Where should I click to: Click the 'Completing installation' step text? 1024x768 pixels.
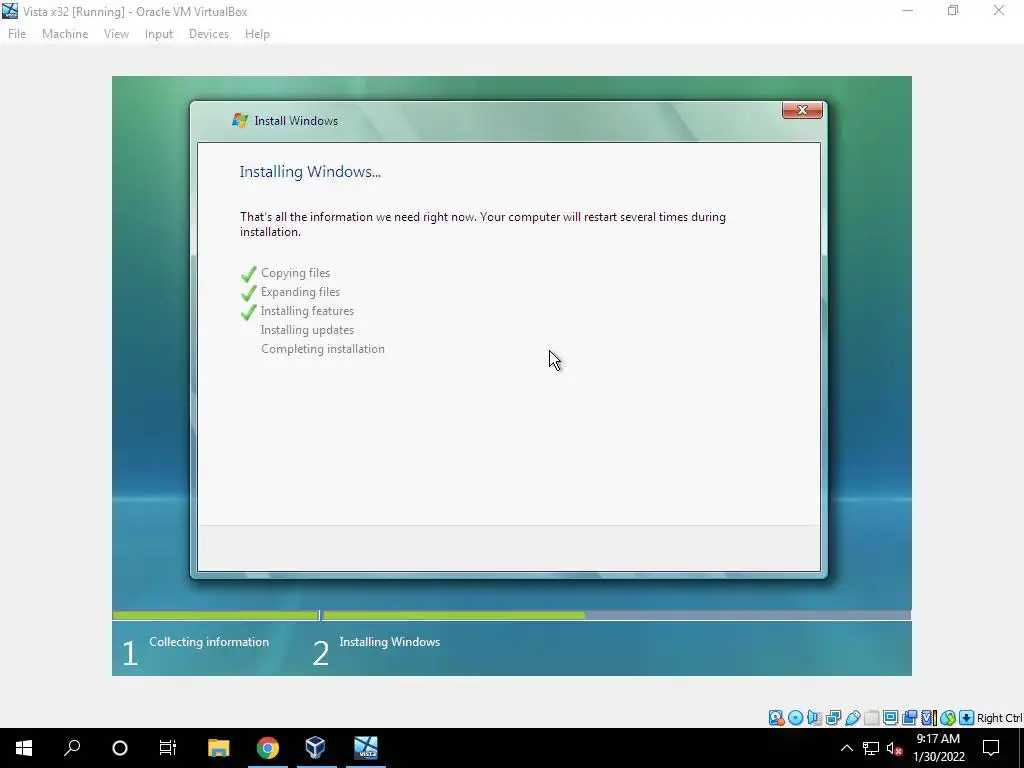coord(323,349)
